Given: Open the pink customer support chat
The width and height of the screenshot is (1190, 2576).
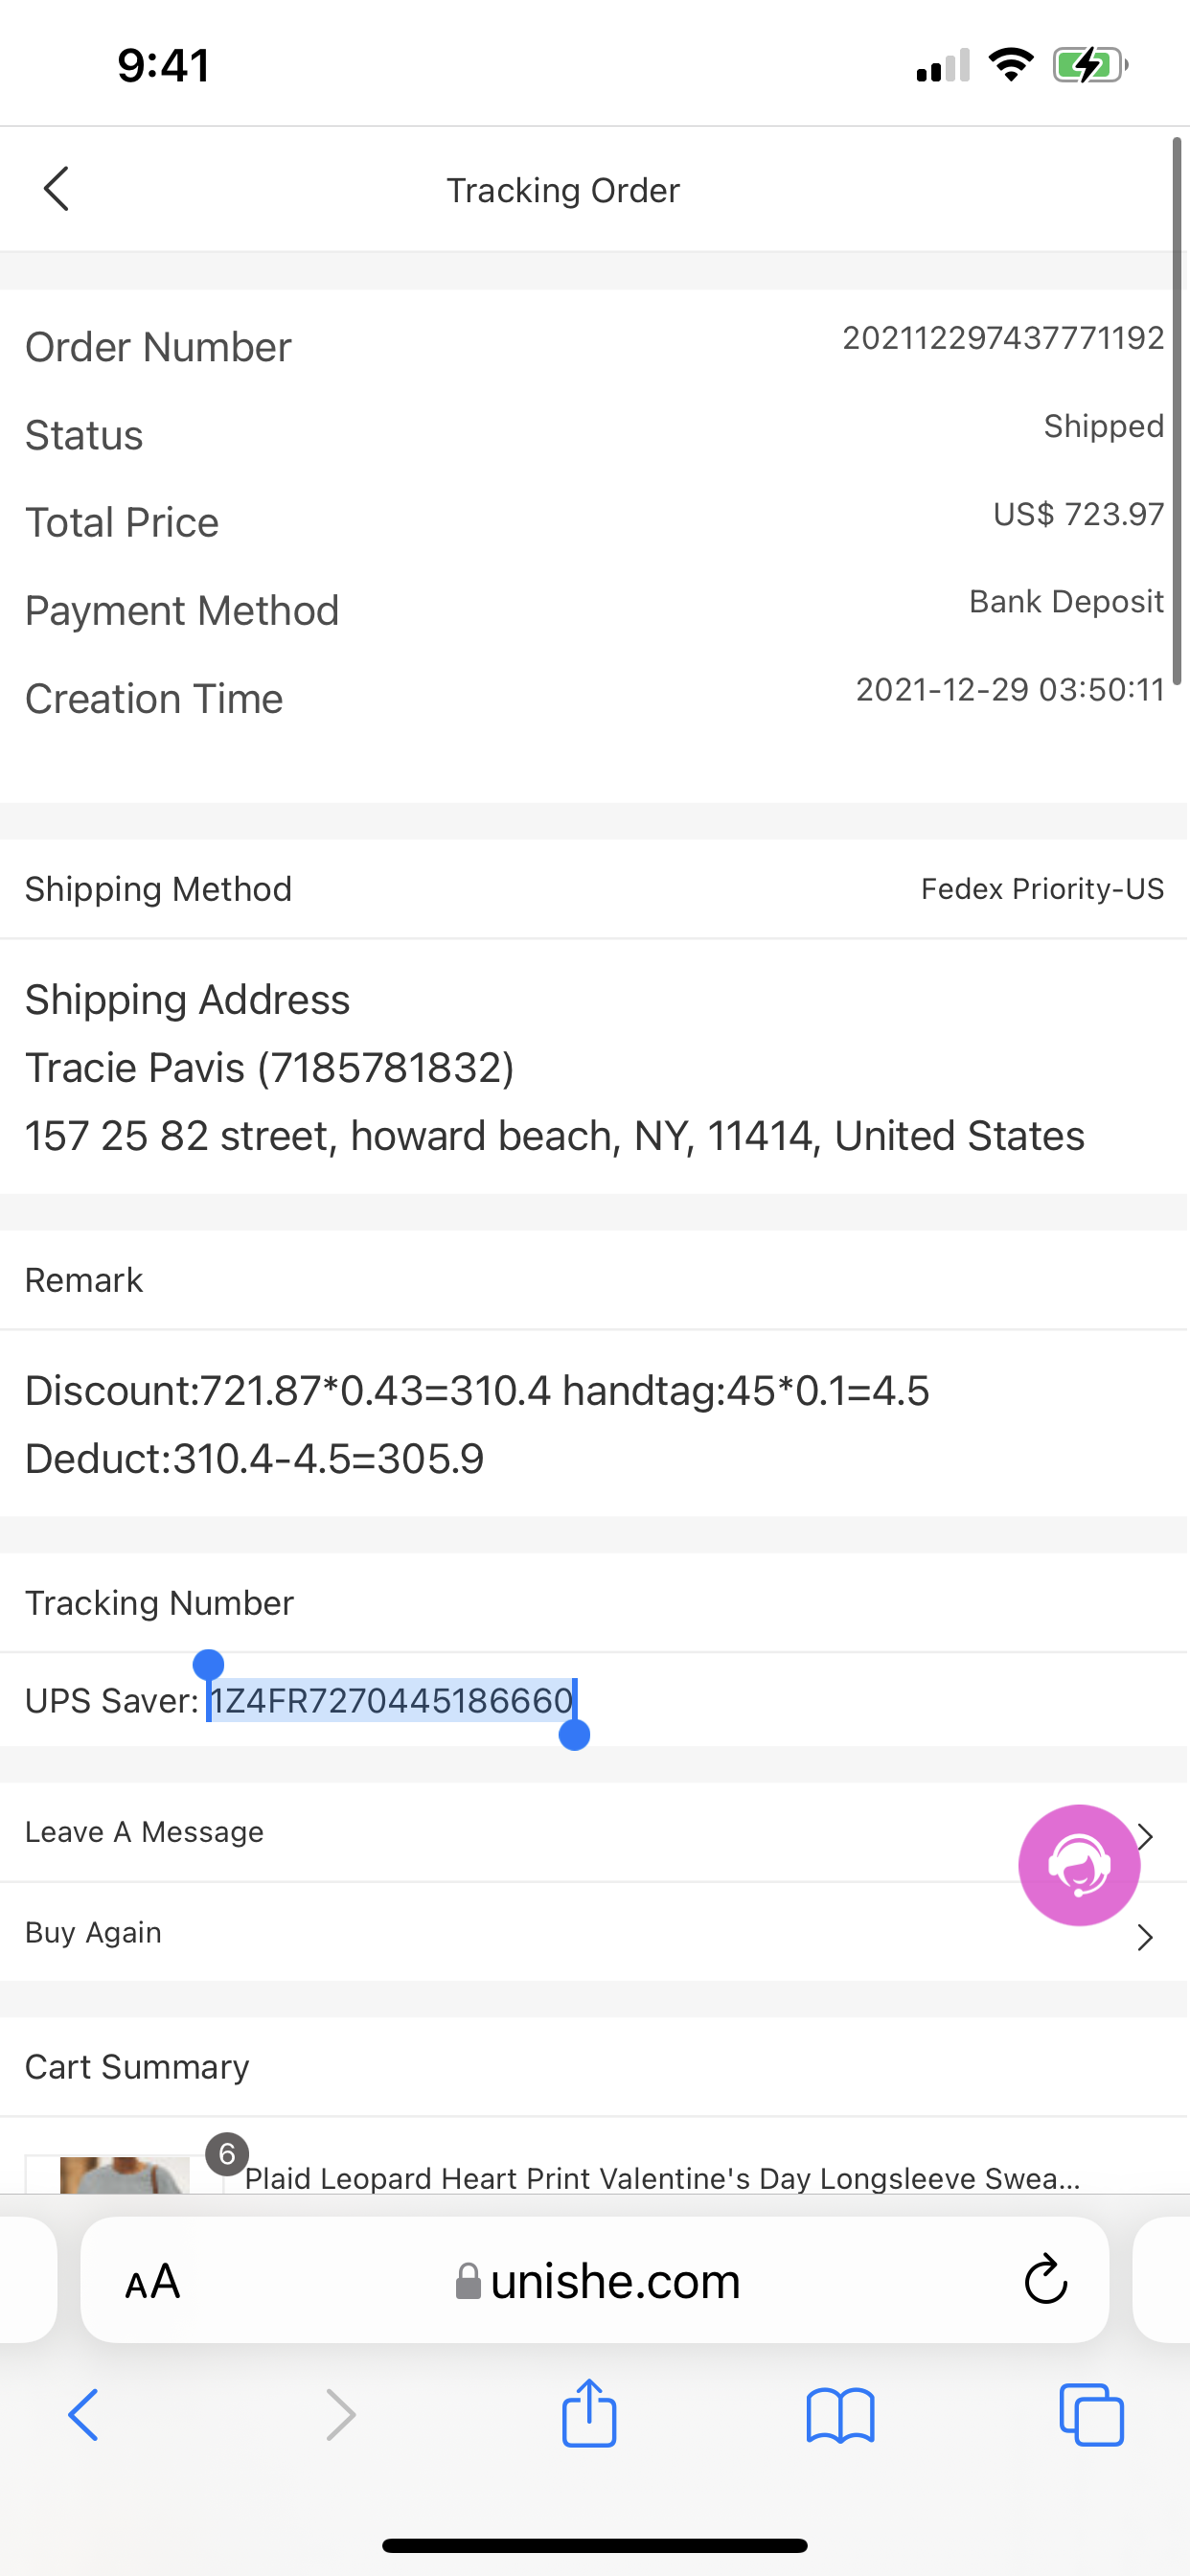Looking at the screenshot, I should click(x=1078, y=1864).
